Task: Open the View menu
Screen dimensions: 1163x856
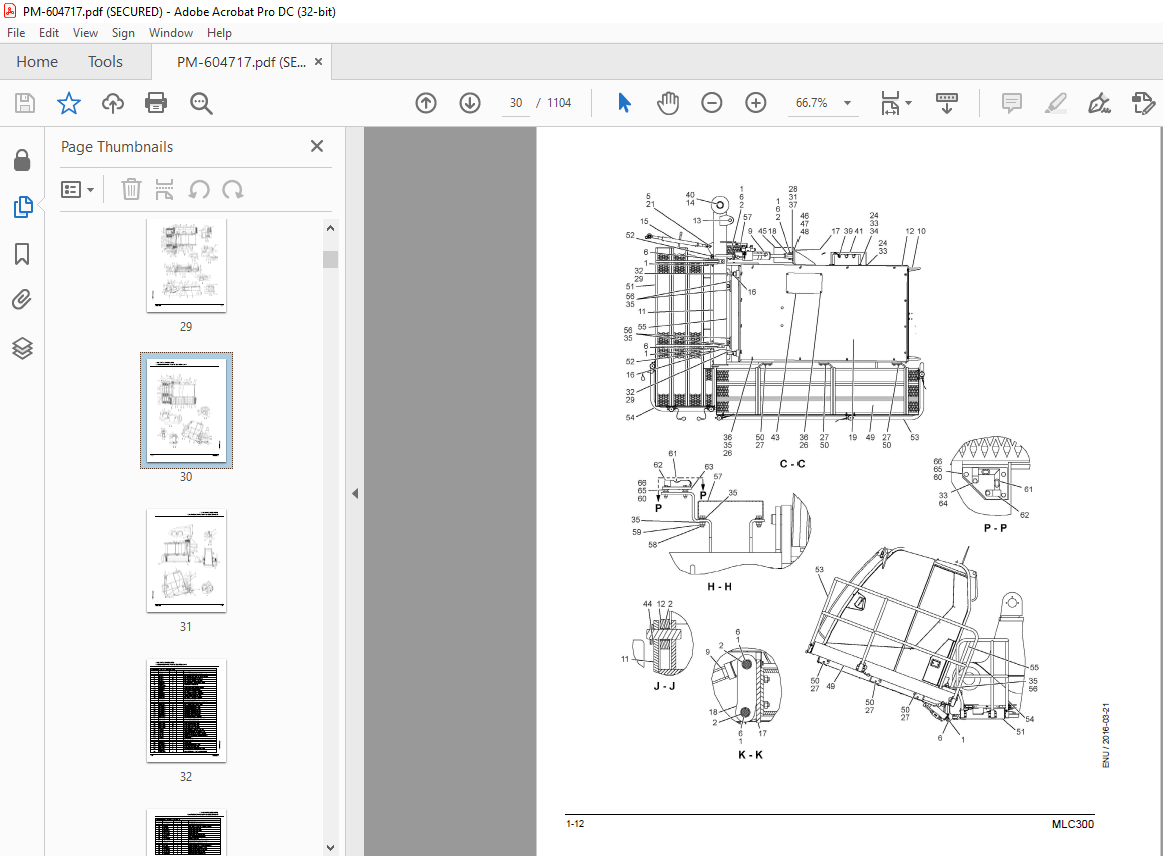Action: [85, 33]
